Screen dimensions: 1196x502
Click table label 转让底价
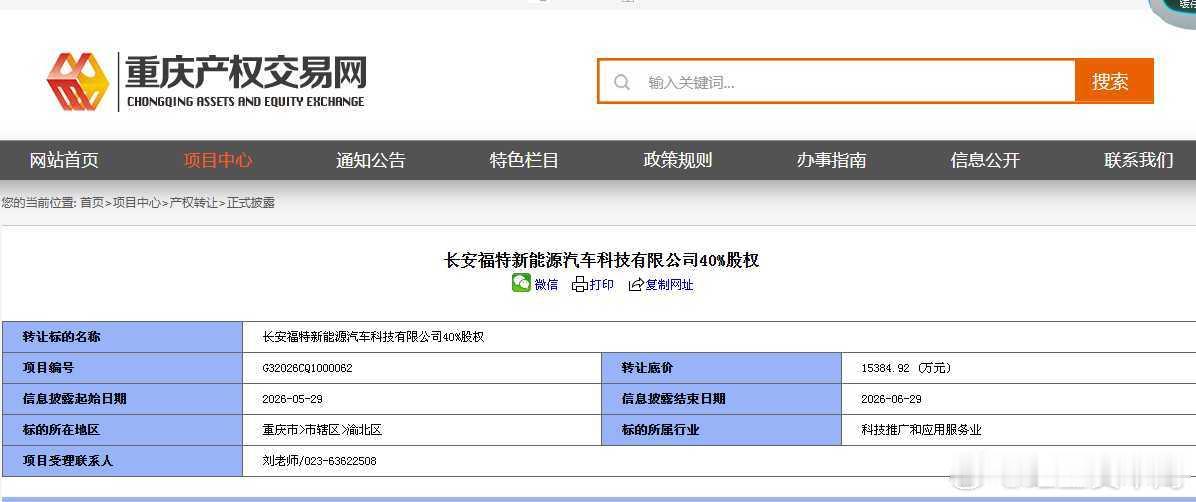648,368
